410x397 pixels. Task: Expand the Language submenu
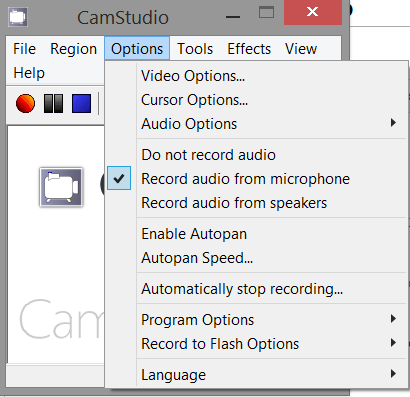[x=257, y=375]
